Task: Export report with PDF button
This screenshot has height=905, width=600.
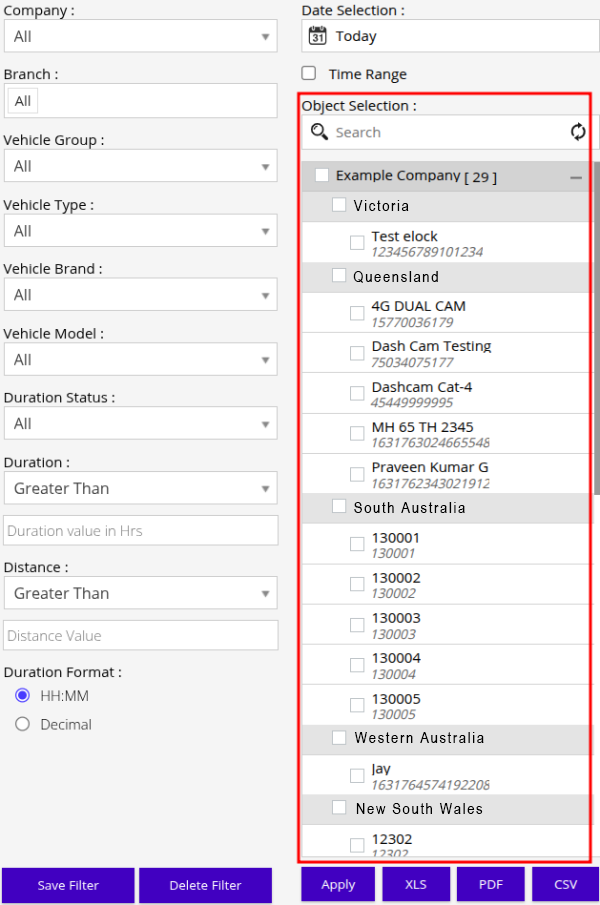Action: pyautogui.click(x=491, y=884)
